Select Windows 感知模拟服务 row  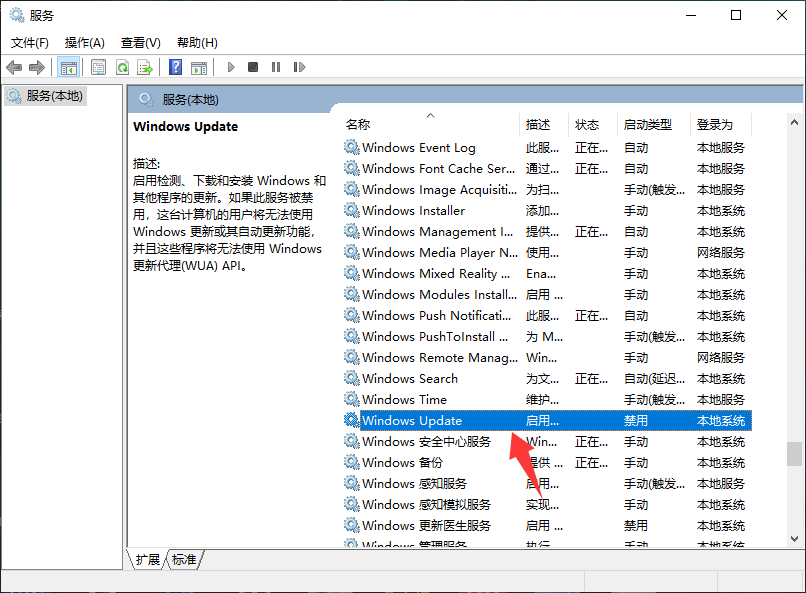pyautogui.click(x=547, y=504)
